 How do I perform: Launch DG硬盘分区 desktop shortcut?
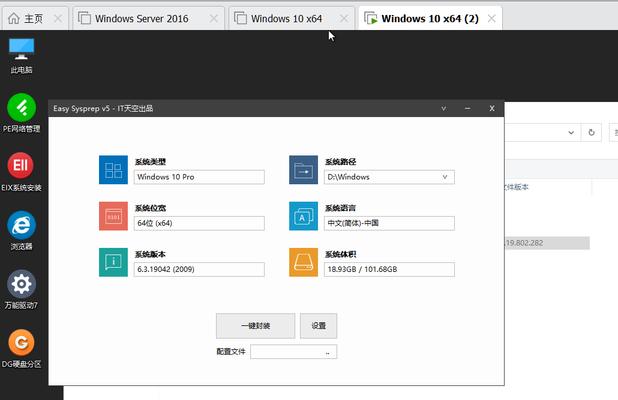click(x=21, y=348)
